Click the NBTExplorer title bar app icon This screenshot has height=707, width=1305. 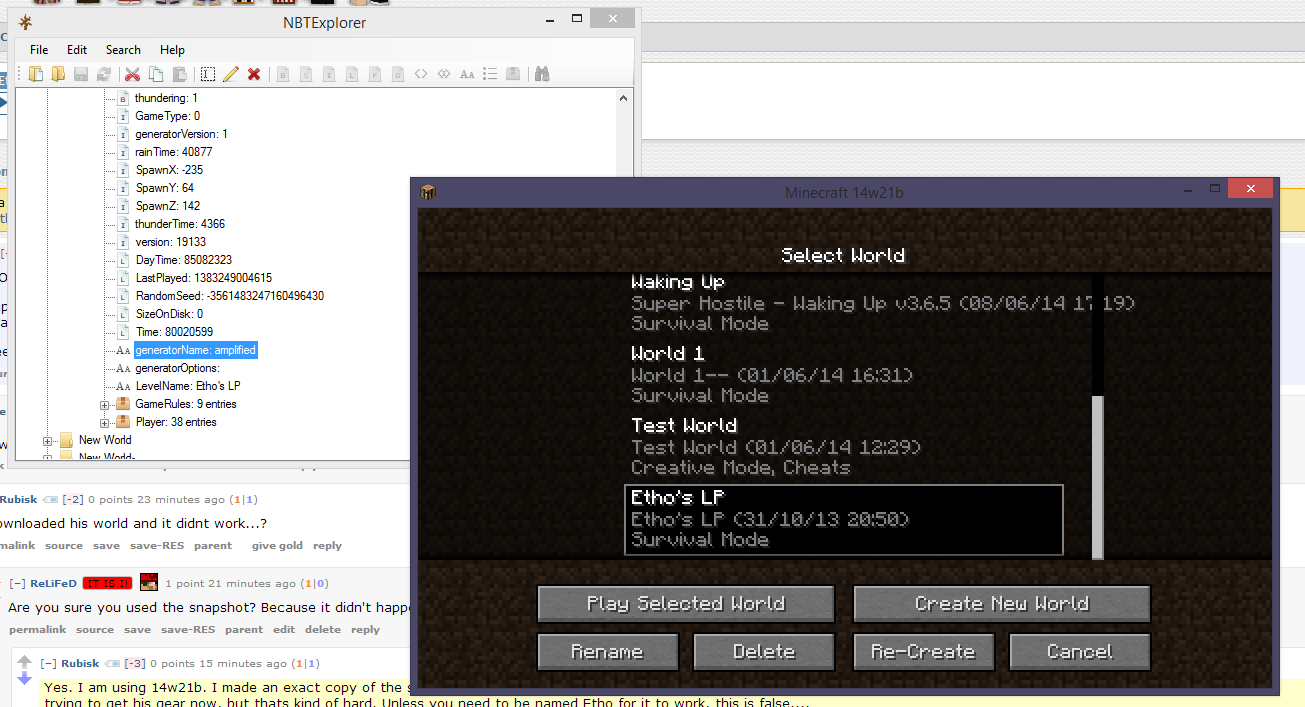(x=25, y=23)
